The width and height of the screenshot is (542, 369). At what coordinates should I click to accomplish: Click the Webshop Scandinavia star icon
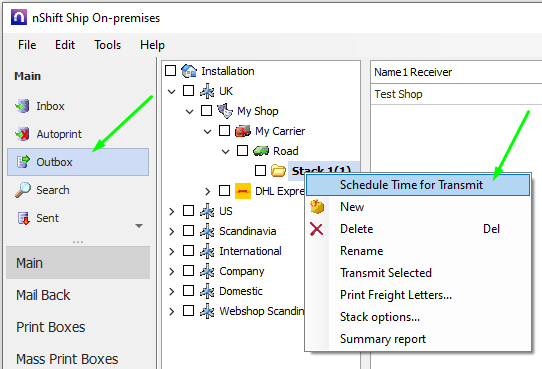(x=207, y=311)
